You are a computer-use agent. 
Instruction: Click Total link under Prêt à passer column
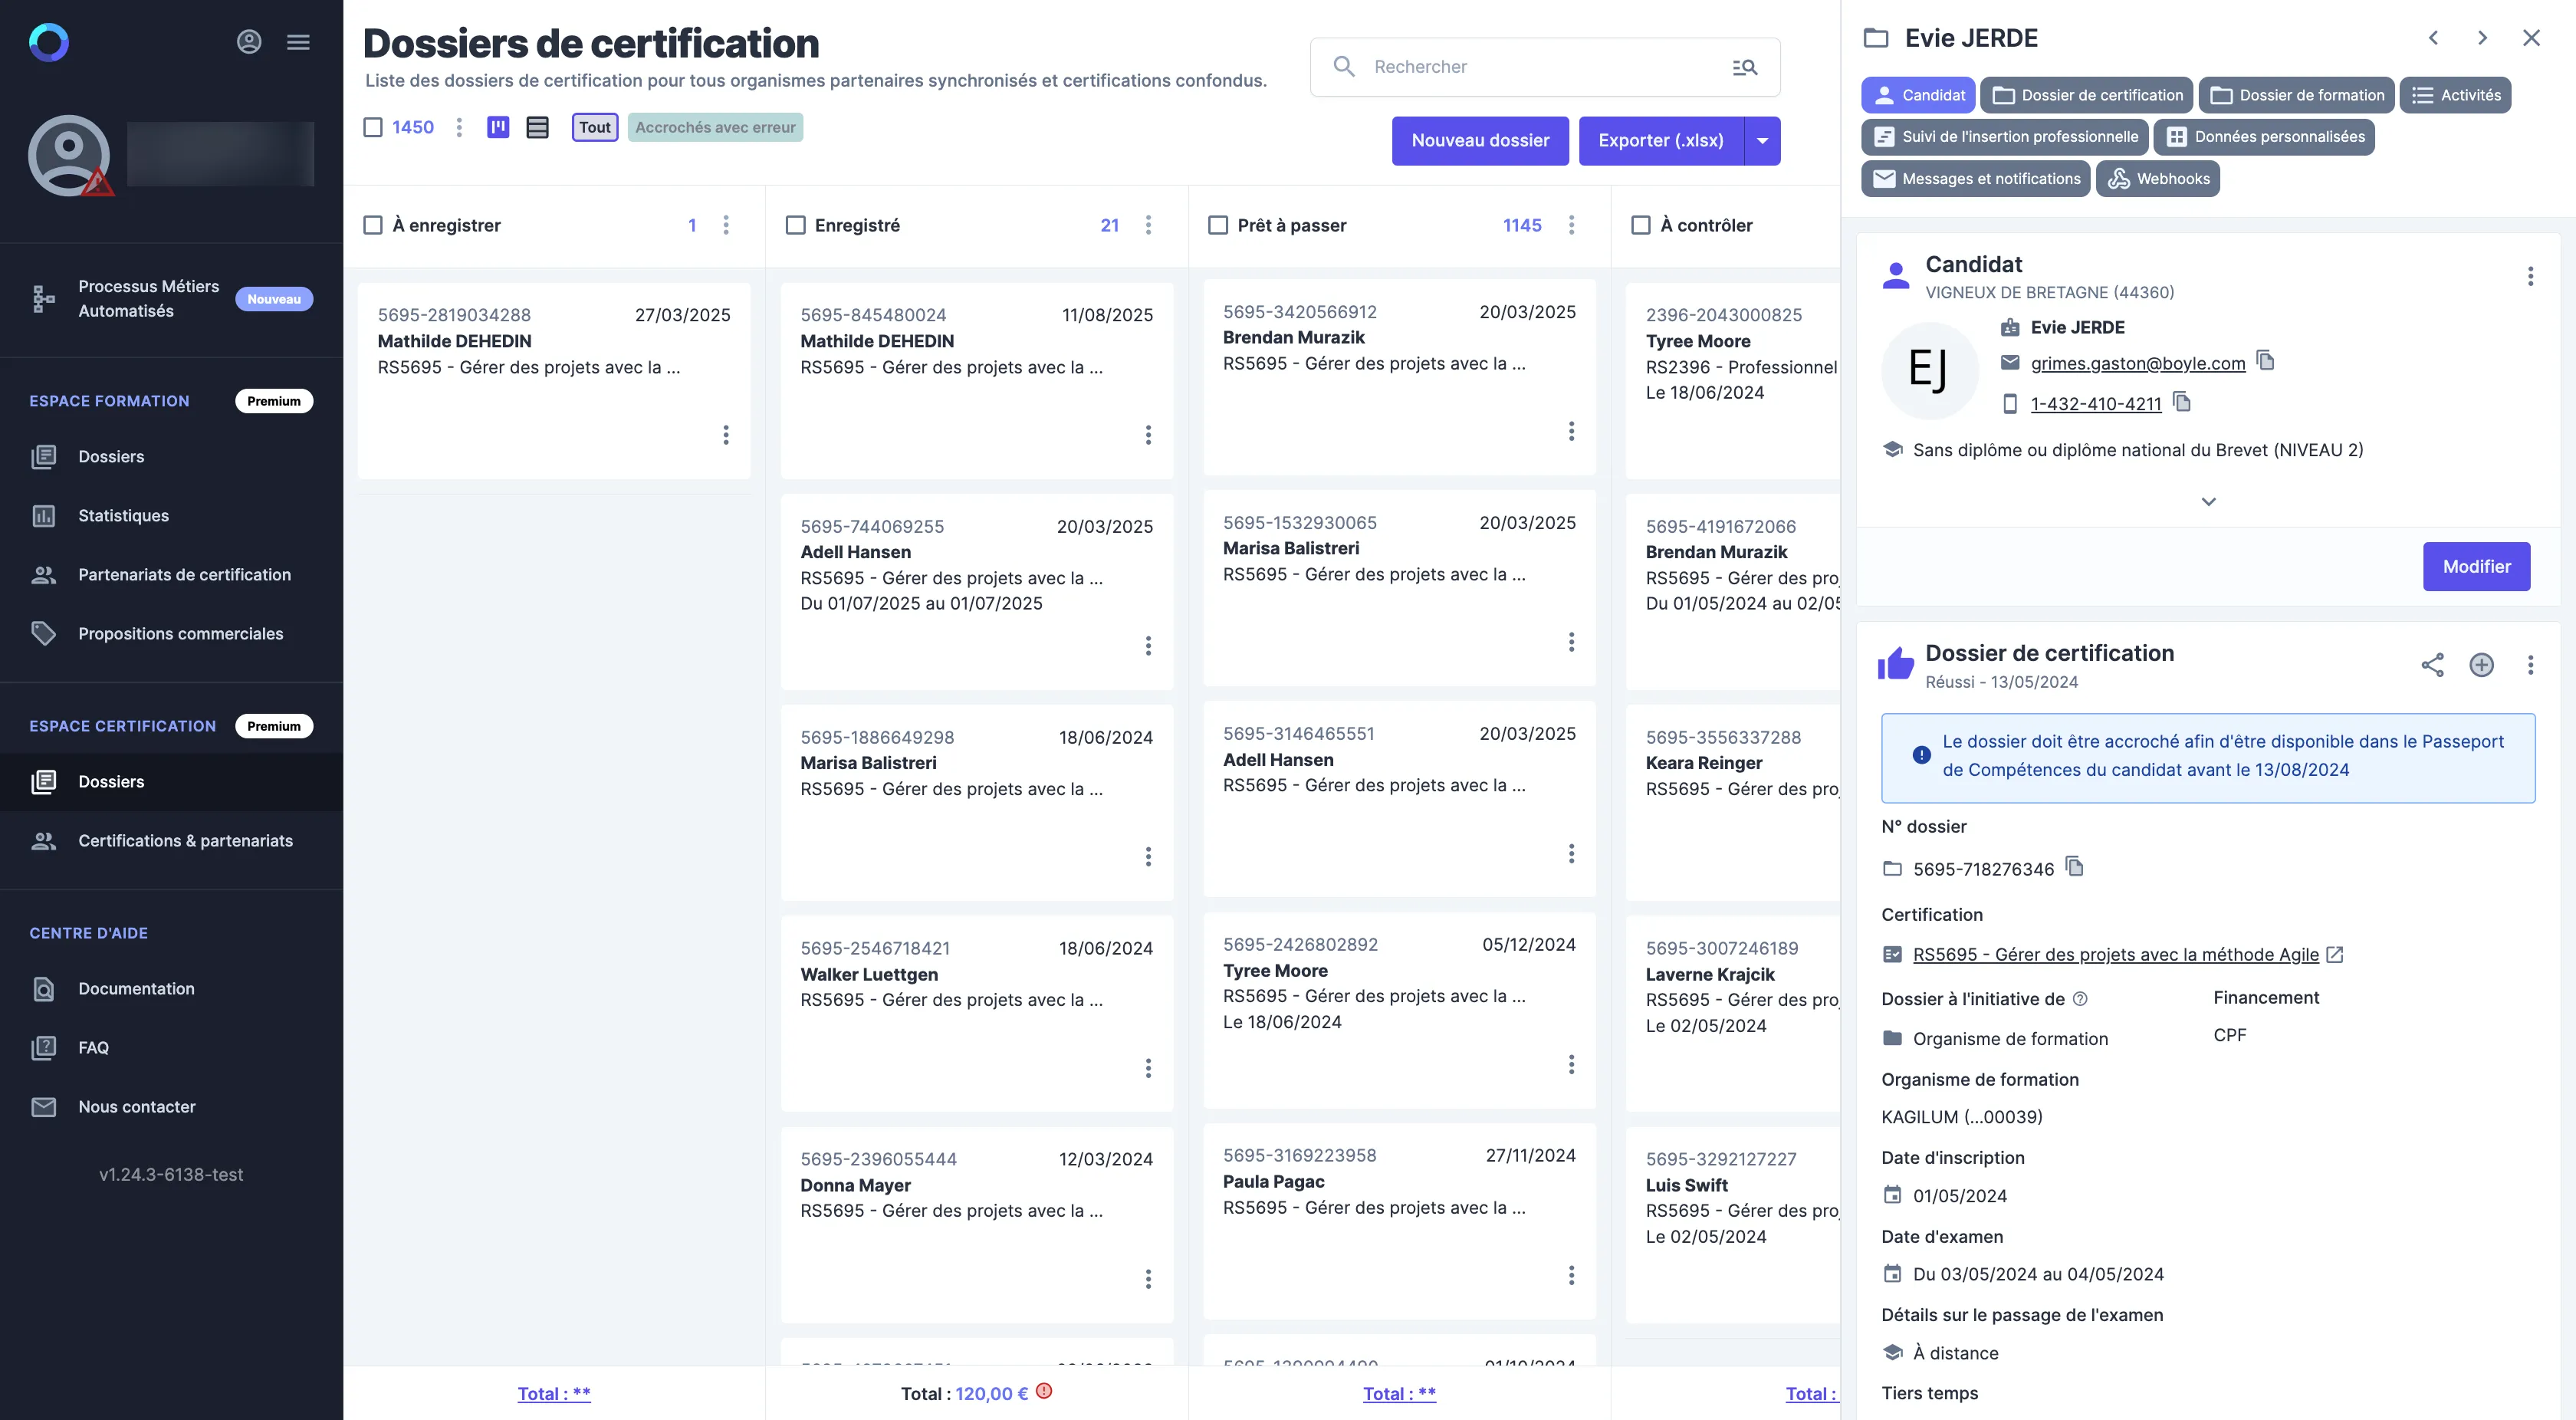coord(1399,1393)
